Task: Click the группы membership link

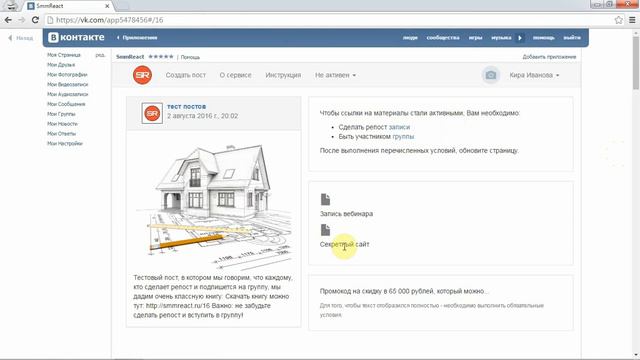Action: point(403,136)
